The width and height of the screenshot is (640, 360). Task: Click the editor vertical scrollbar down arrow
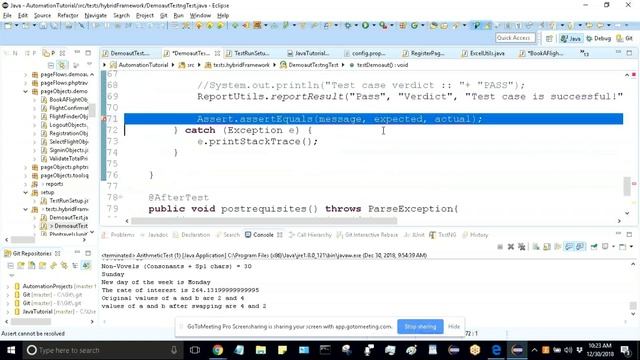coord(627,213)
